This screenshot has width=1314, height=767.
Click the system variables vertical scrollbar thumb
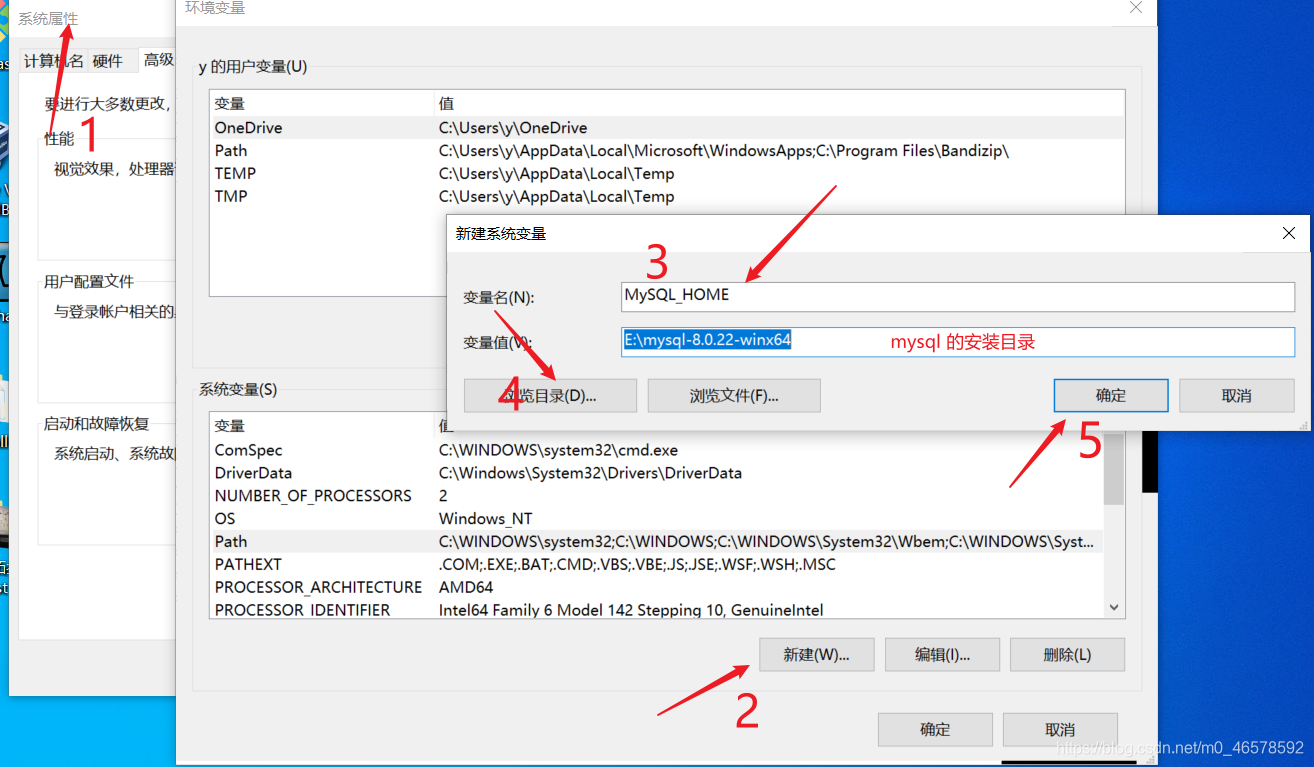tap(1114, 470)
